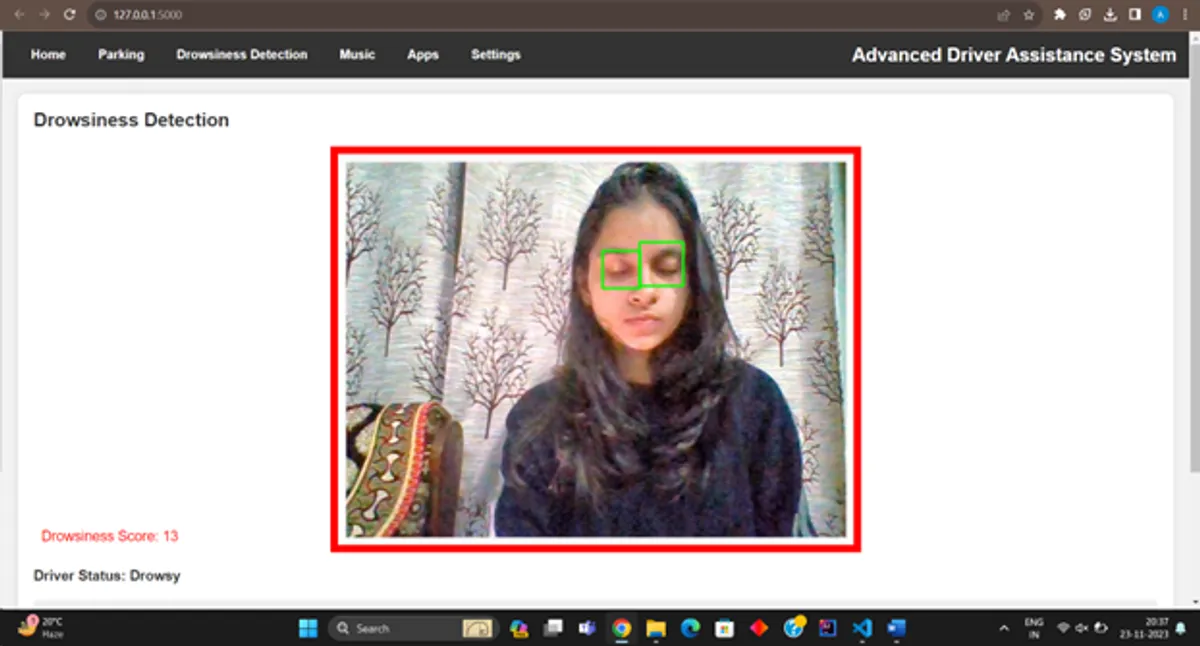The width and height of the screenshot is (1200, 646).
Task: Open the Windows Start menu
Action: [x=308, y=628]
